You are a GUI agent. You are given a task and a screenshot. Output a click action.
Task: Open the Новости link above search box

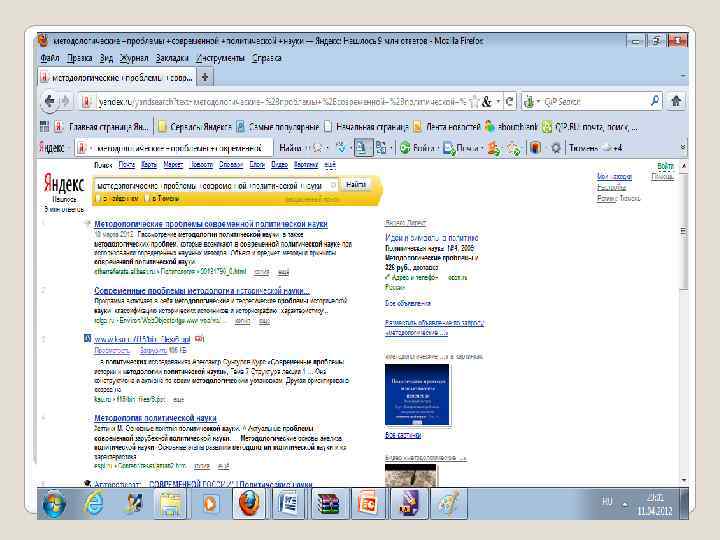pyautogui.click(x=202, y=164)
